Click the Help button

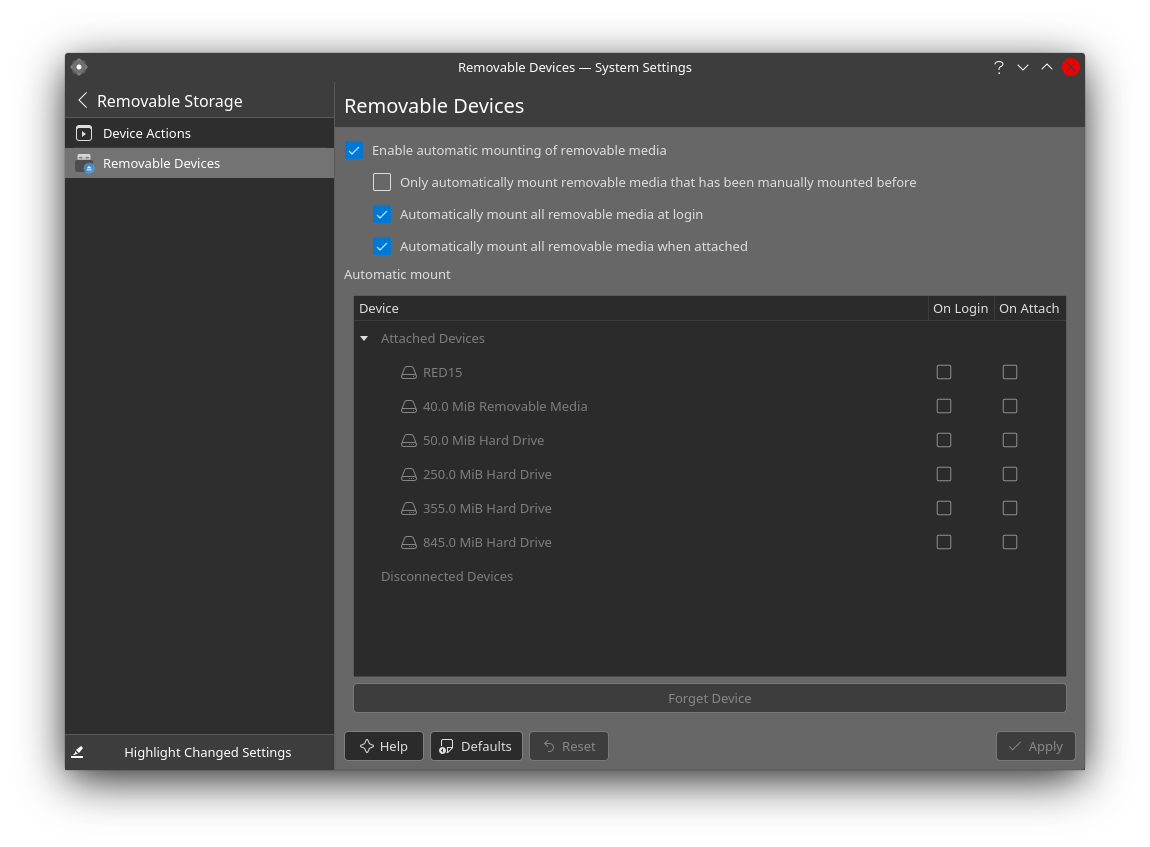384,746
